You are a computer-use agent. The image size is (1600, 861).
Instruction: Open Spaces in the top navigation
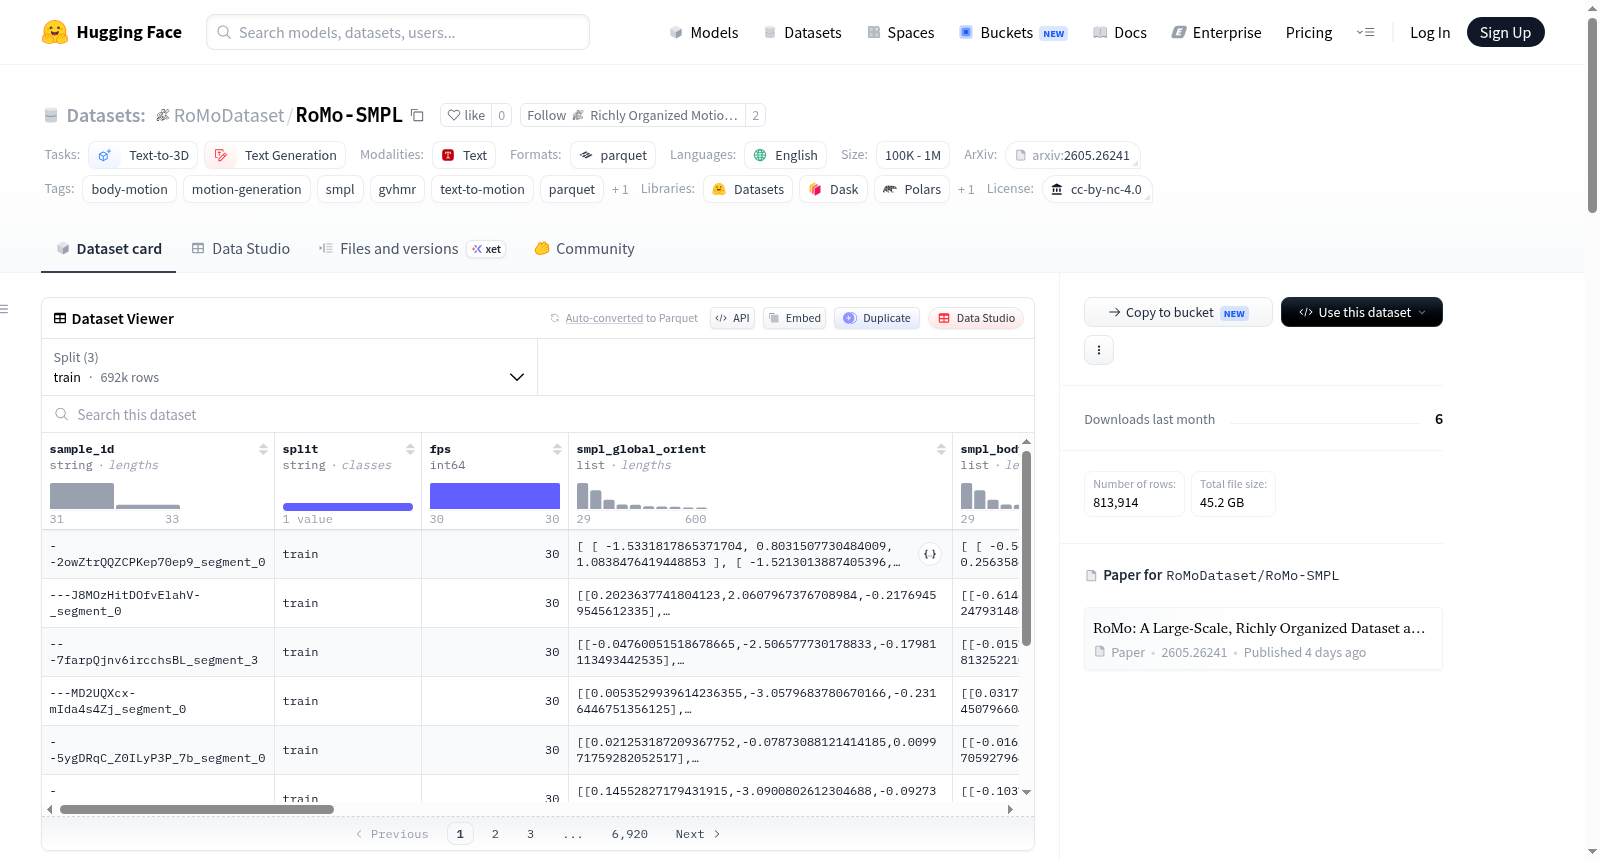[x=900, y=33]
